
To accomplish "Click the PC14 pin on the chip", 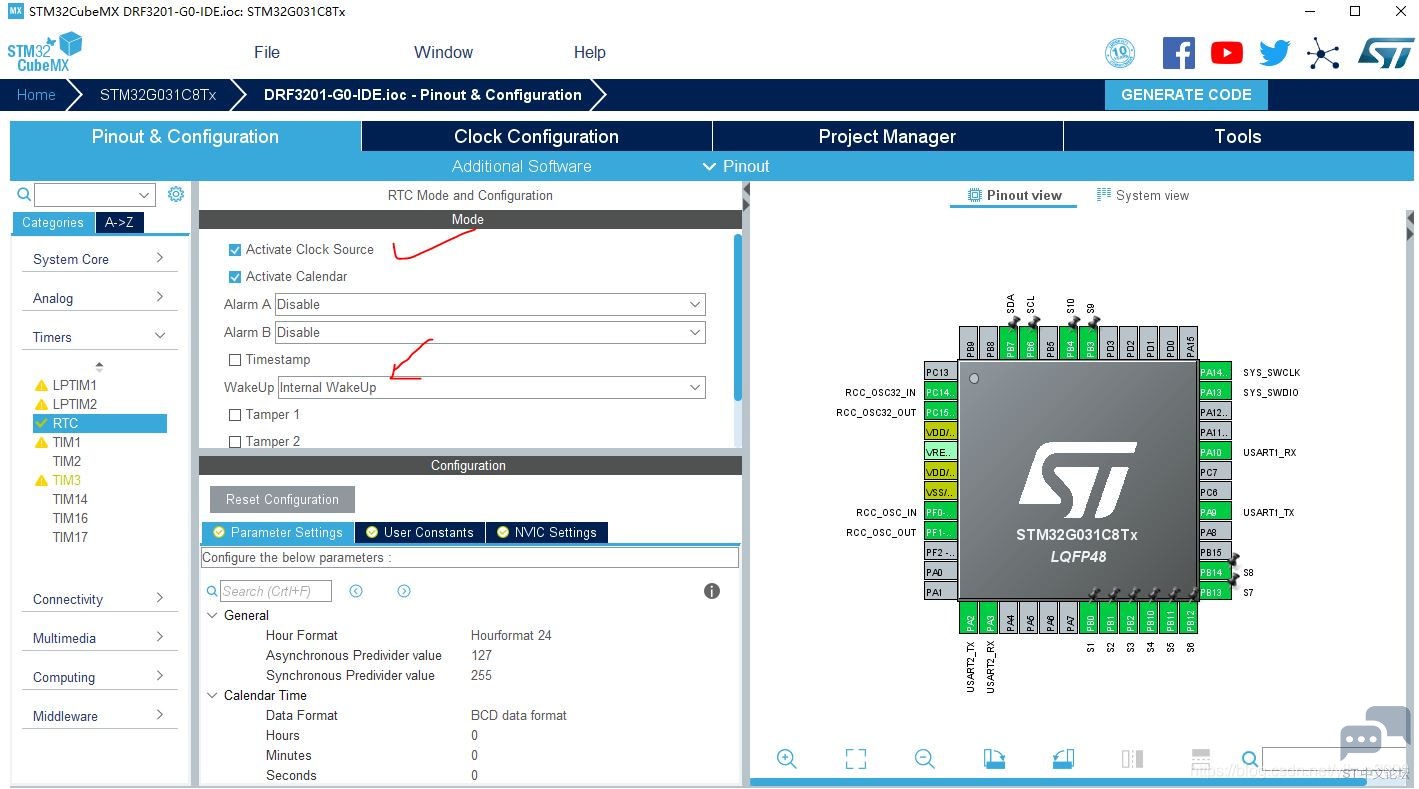I will [941, 392].
